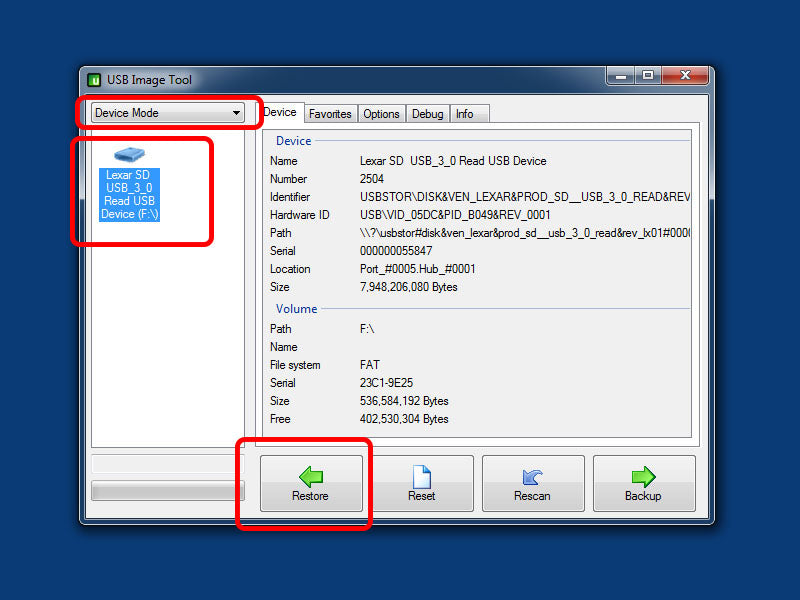Click volume serial '23C1-9E25'

tap(386, 383)
